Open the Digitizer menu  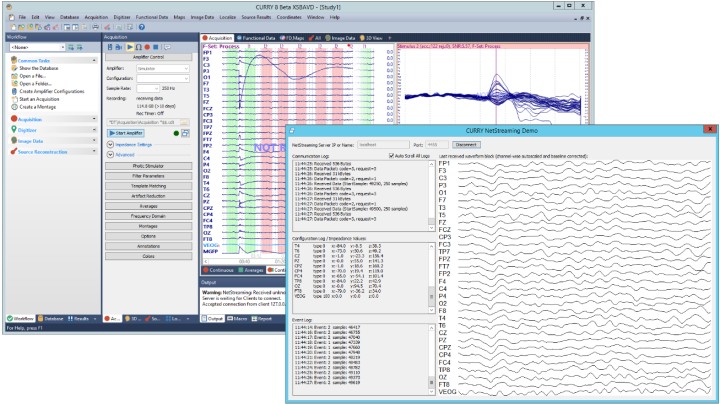tap(122, 17)
